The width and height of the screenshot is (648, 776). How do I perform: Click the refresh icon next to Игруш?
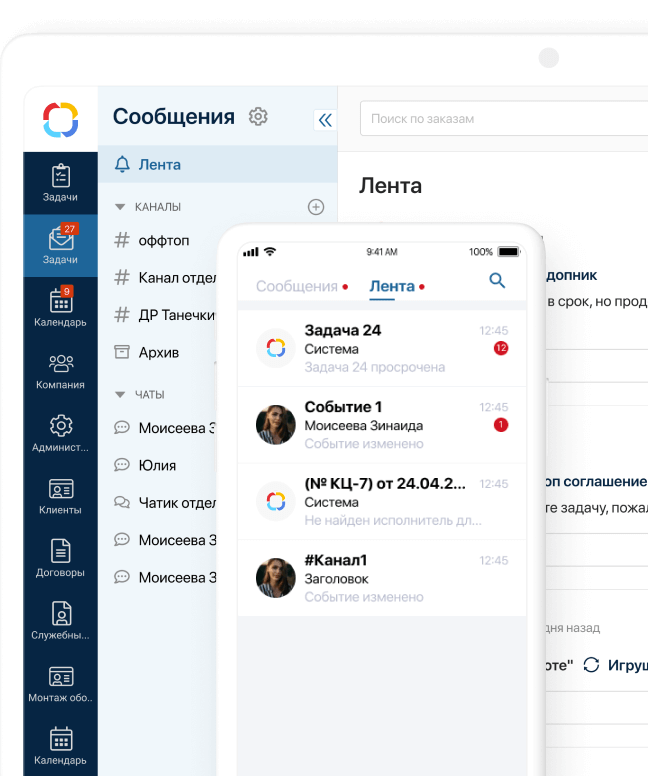591,665
